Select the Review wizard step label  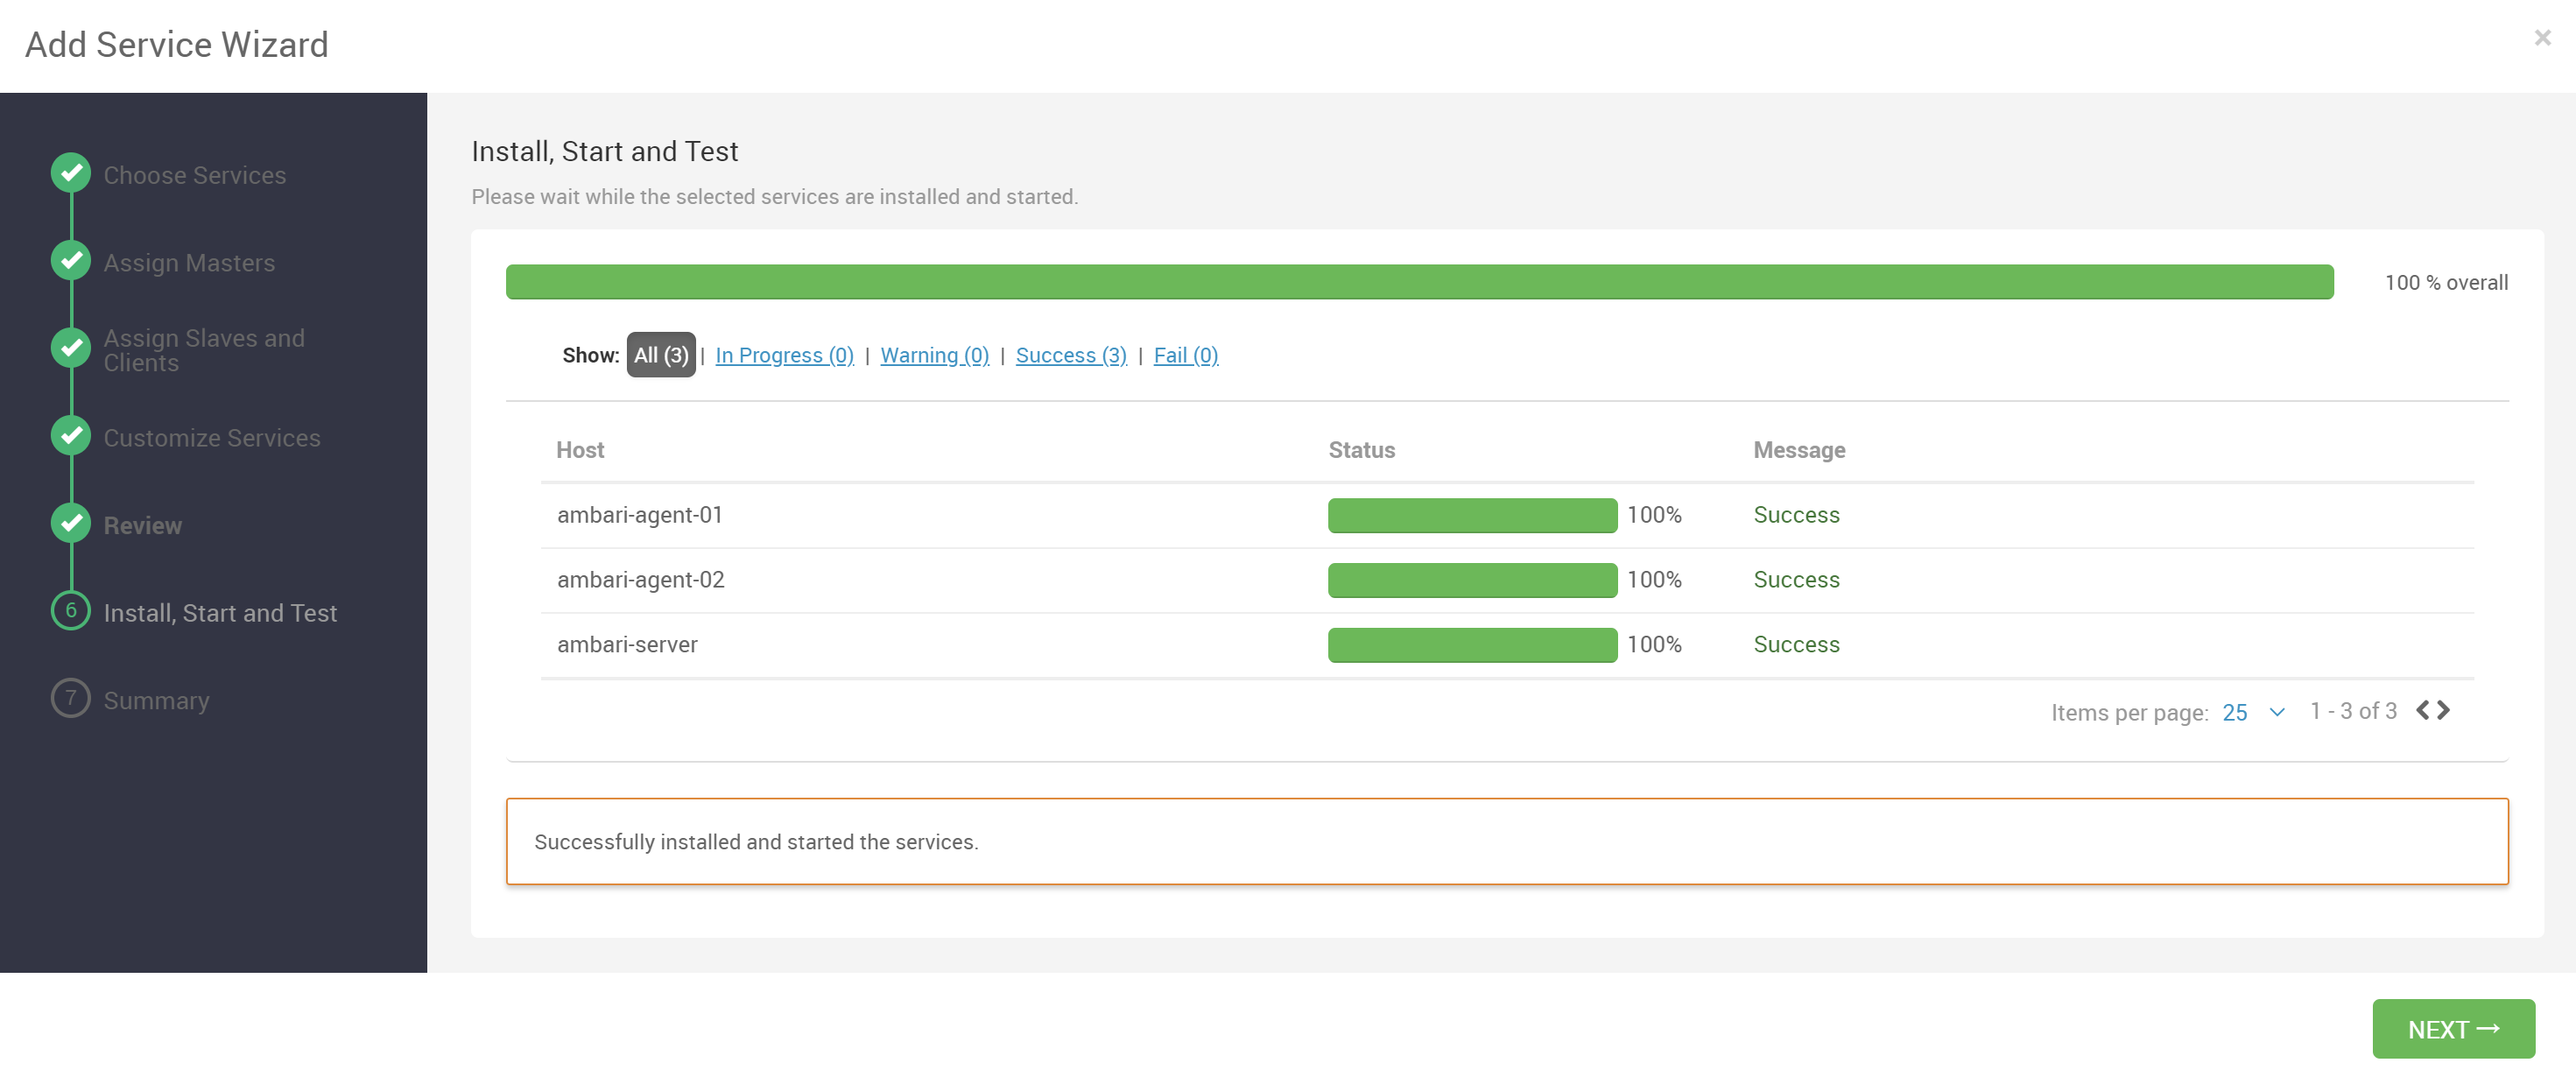[143, 526]
